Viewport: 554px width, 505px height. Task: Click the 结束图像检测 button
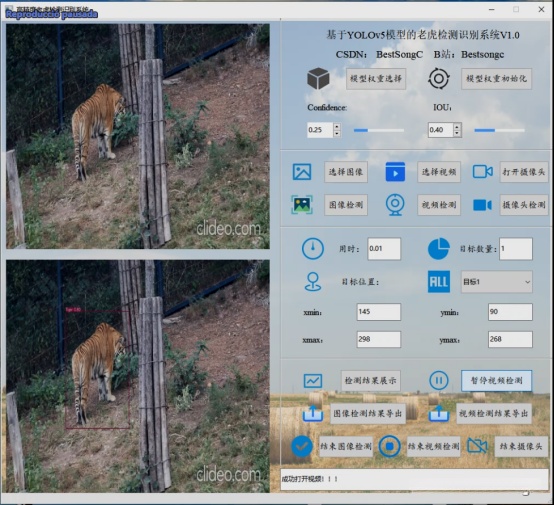tap(346, 446)
